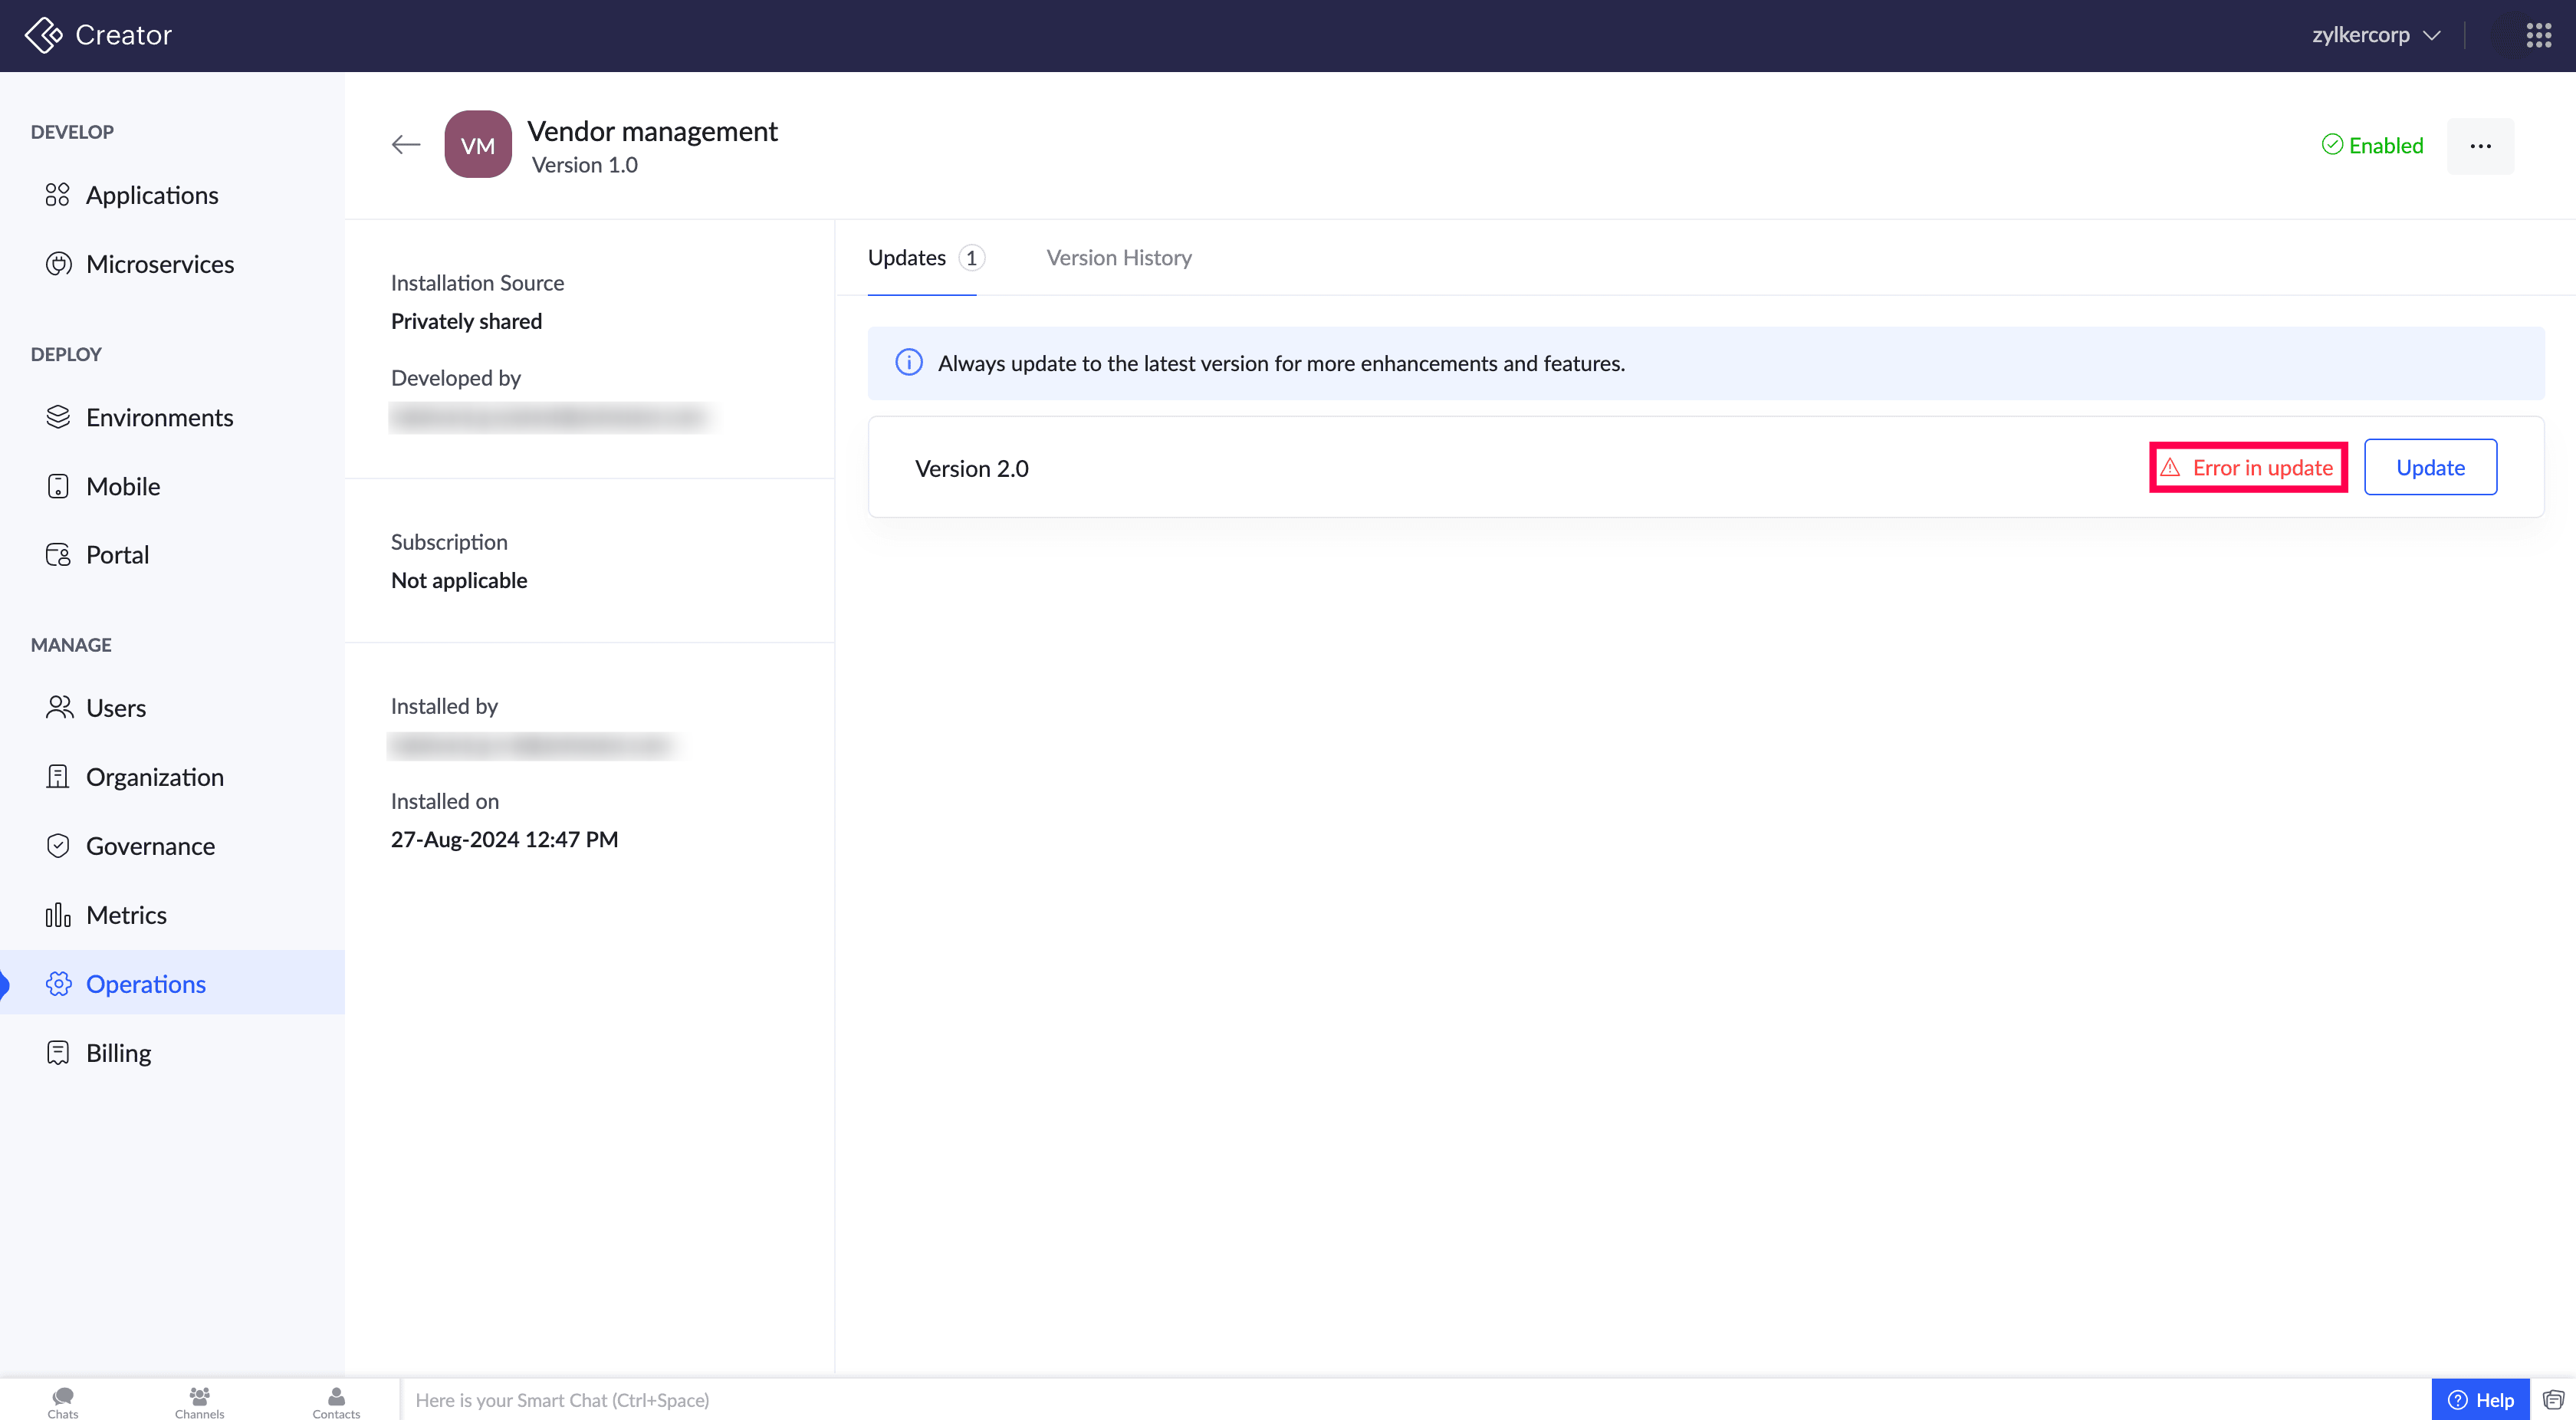Open the three-dots more options menu

[x=2480, y=146]
